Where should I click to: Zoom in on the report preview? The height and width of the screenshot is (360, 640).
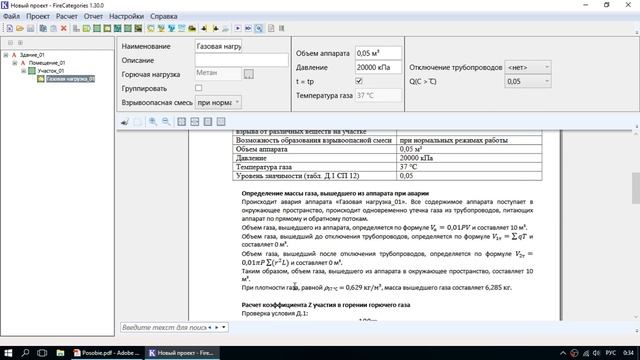[153, 122]
